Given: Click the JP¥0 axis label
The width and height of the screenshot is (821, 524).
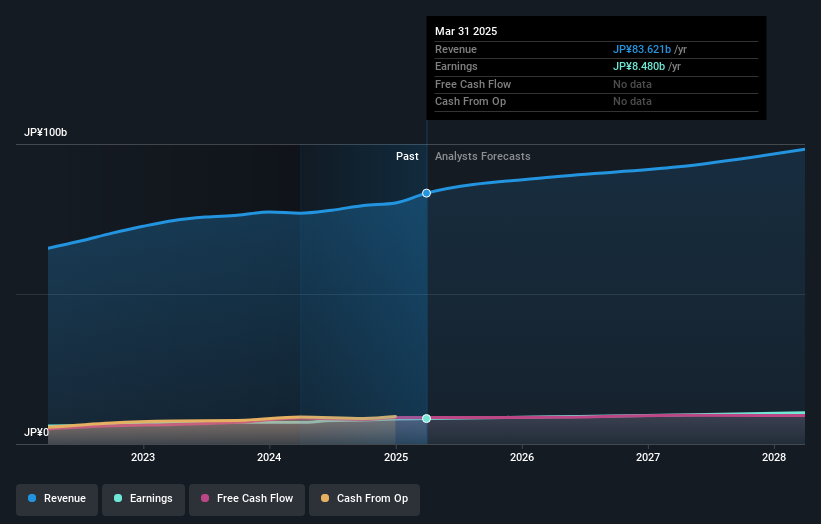Looking at the screenshot, I should 36,432.
